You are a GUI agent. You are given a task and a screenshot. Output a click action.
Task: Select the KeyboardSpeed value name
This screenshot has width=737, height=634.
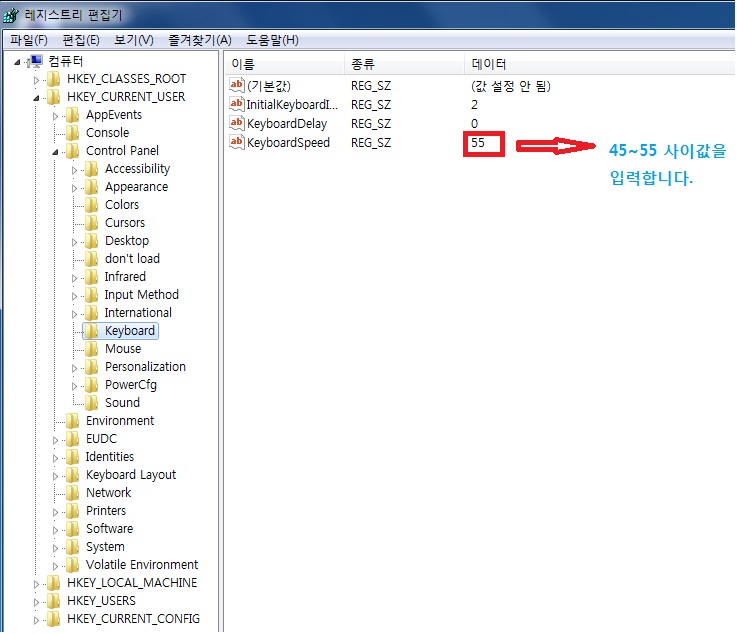[x=288, y=142]
